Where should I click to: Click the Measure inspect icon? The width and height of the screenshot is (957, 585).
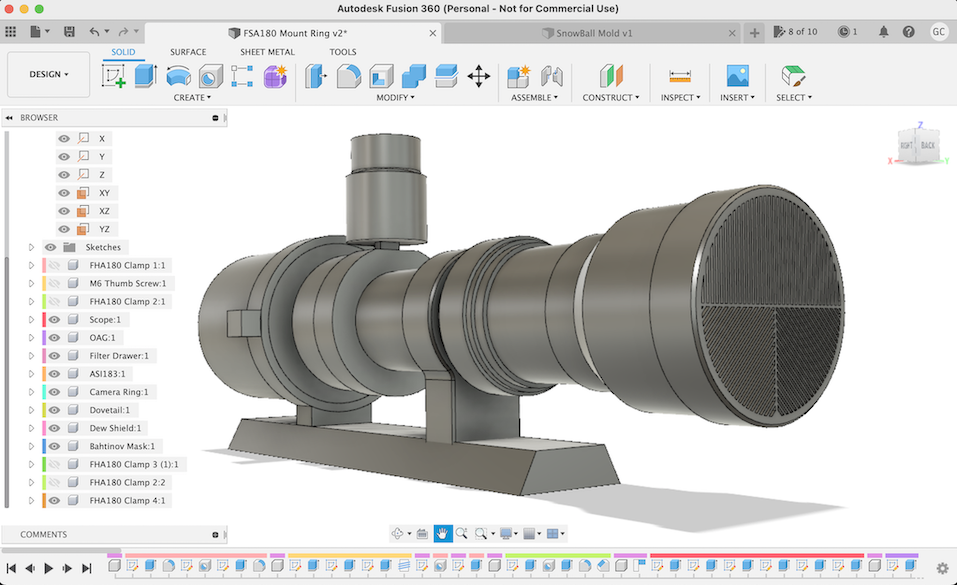click(679, 76)
